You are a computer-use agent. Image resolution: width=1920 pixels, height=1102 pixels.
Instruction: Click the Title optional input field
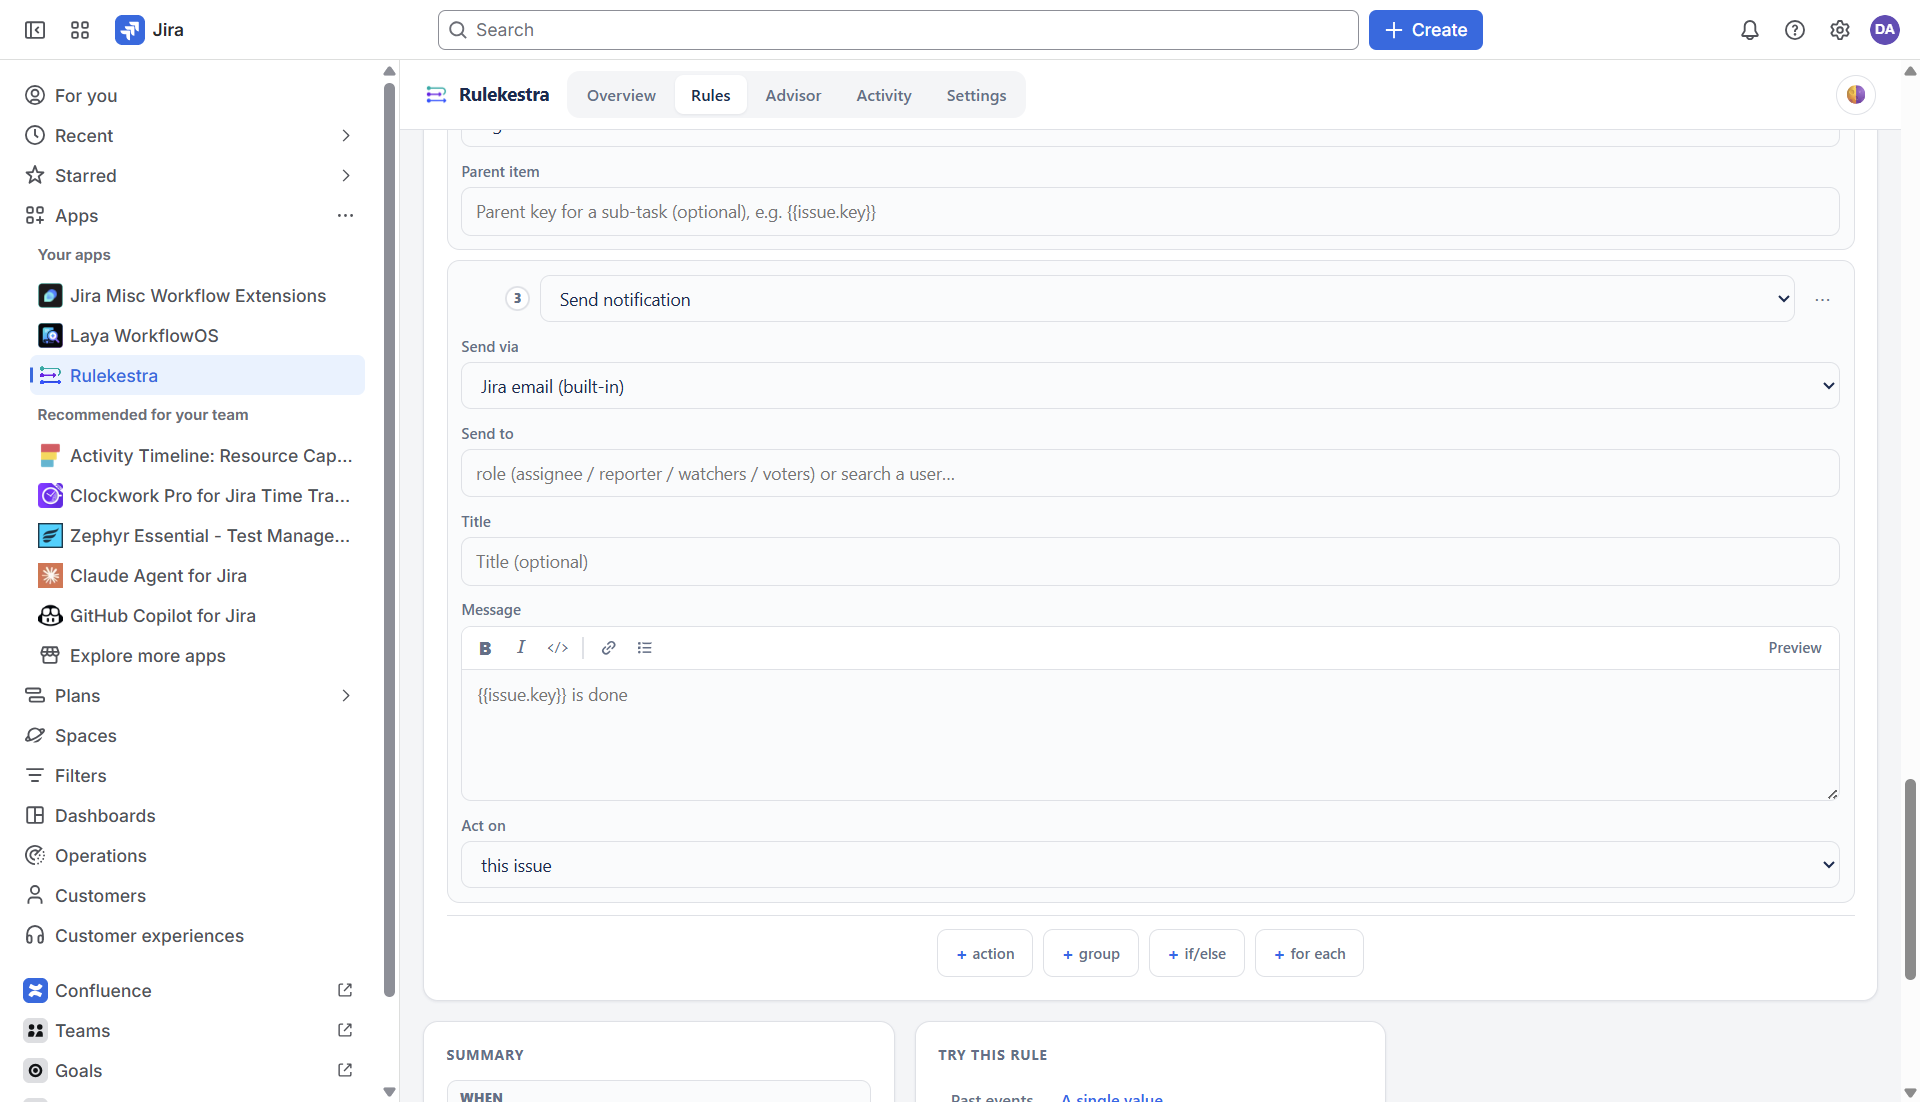(1150, 562)
